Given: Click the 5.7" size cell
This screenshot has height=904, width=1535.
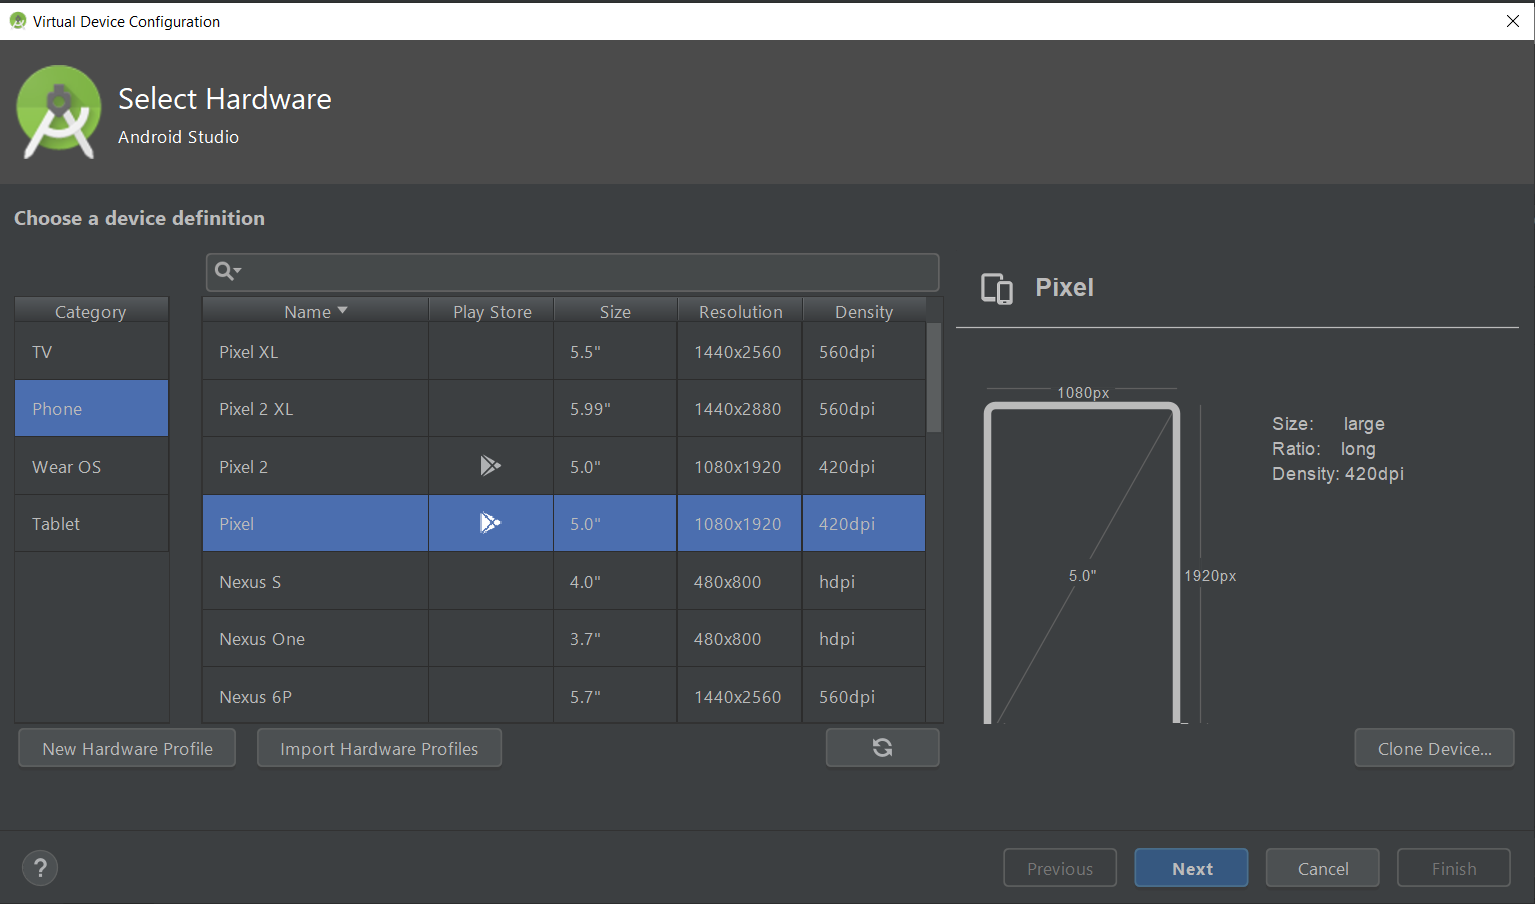Looking at the screenshot, I should [x=615, y=696].
